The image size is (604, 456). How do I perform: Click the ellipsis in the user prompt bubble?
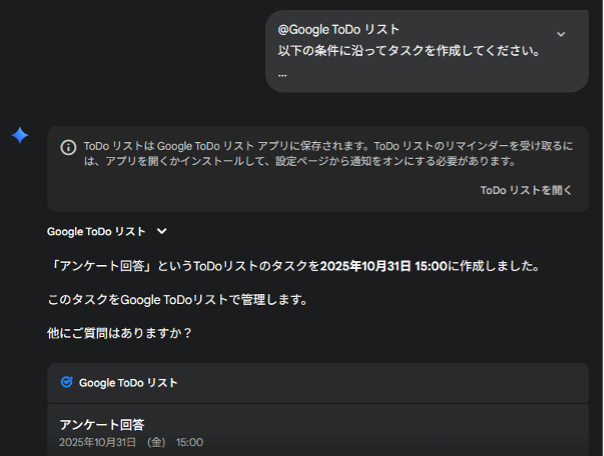tap(282, 75)
